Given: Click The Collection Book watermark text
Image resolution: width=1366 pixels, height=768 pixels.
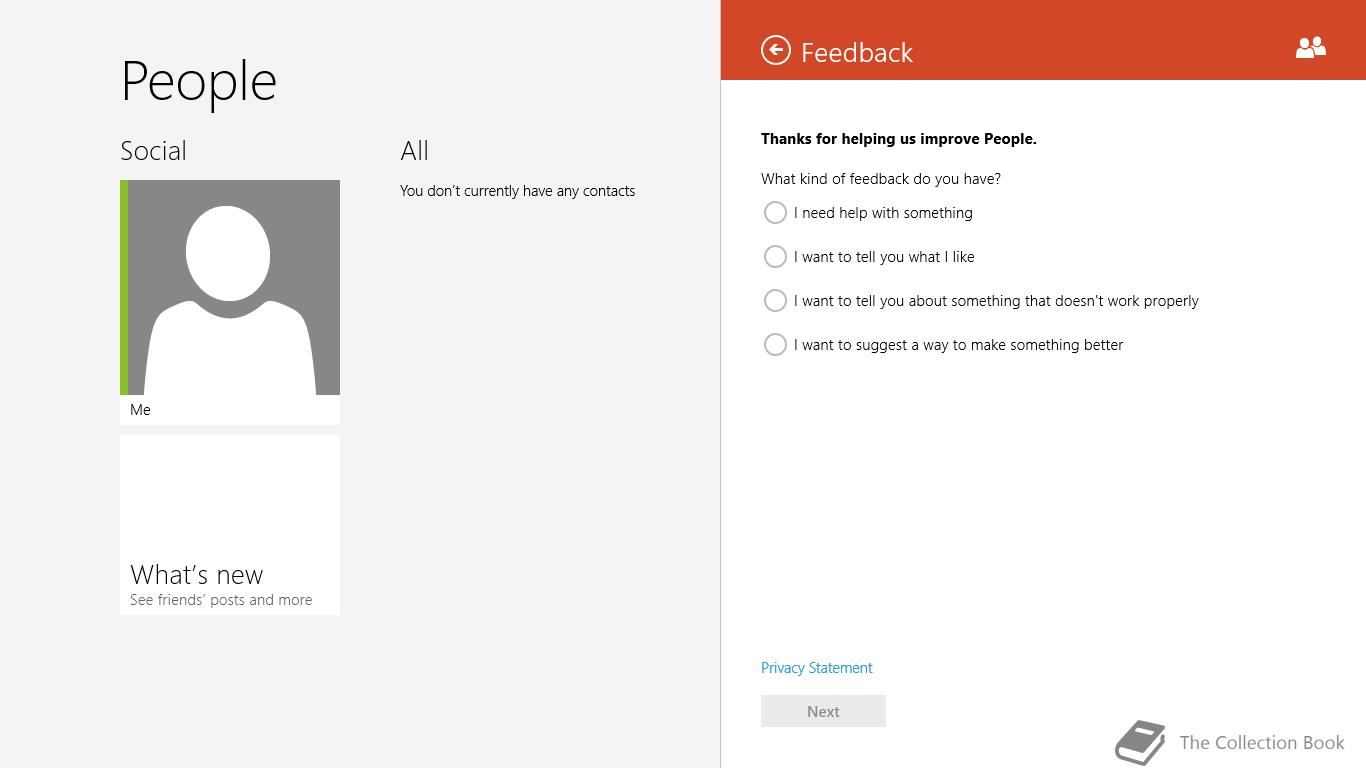Looking at the screenshot, I should click(1262, 742).
